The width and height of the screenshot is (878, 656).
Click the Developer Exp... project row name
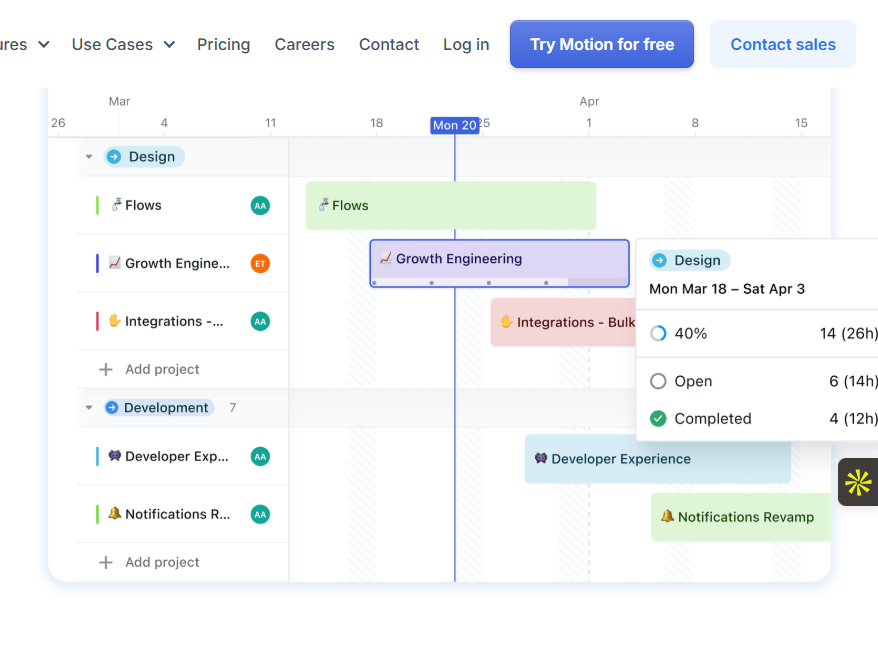point(177,457)
